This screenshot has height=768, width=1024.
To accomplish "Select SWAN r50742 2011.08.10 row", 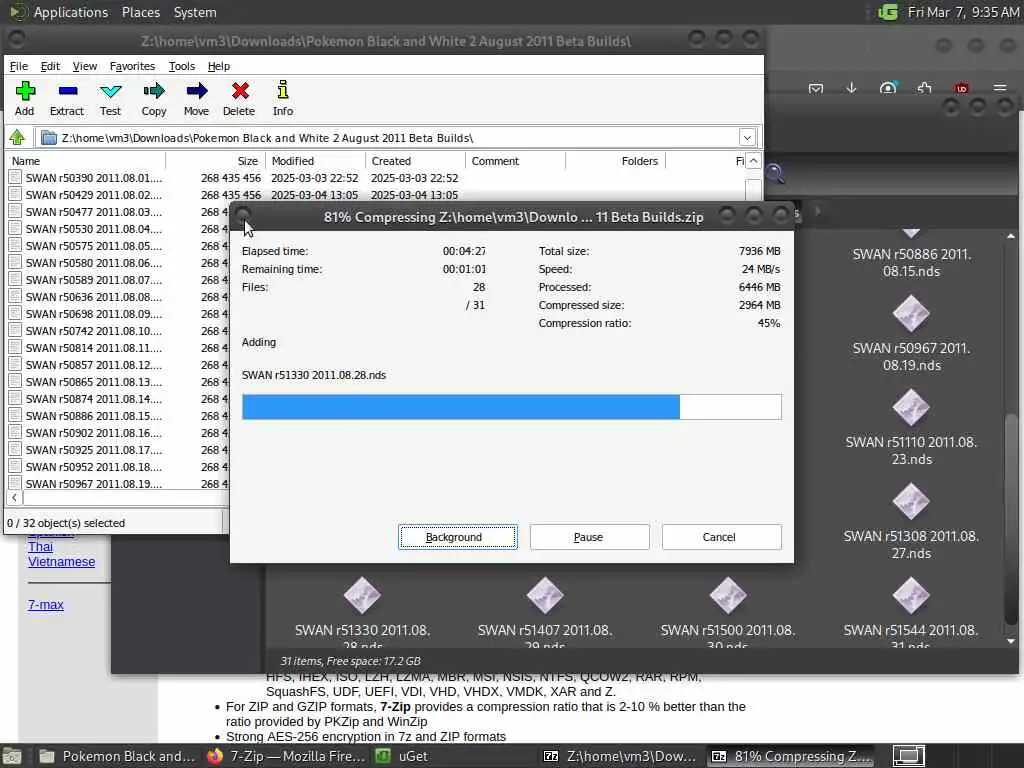I will 118,330.
